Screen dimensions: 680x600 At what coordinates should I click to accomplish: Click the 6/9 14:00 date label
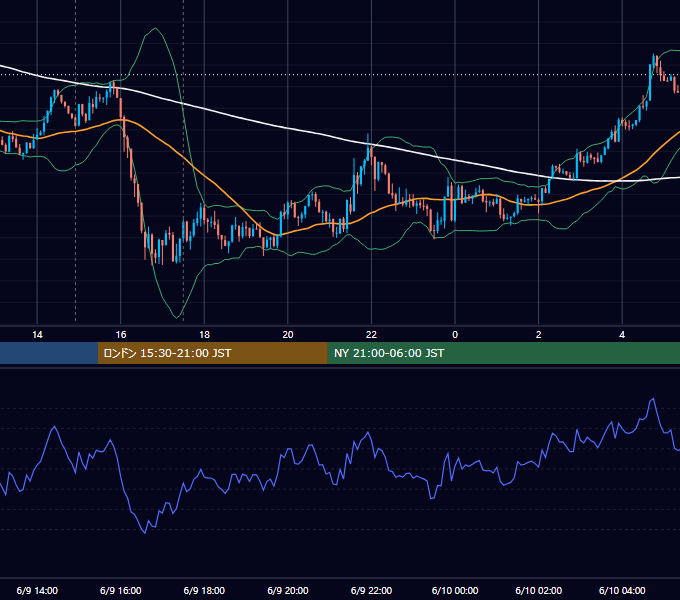(x=37, y=590)
